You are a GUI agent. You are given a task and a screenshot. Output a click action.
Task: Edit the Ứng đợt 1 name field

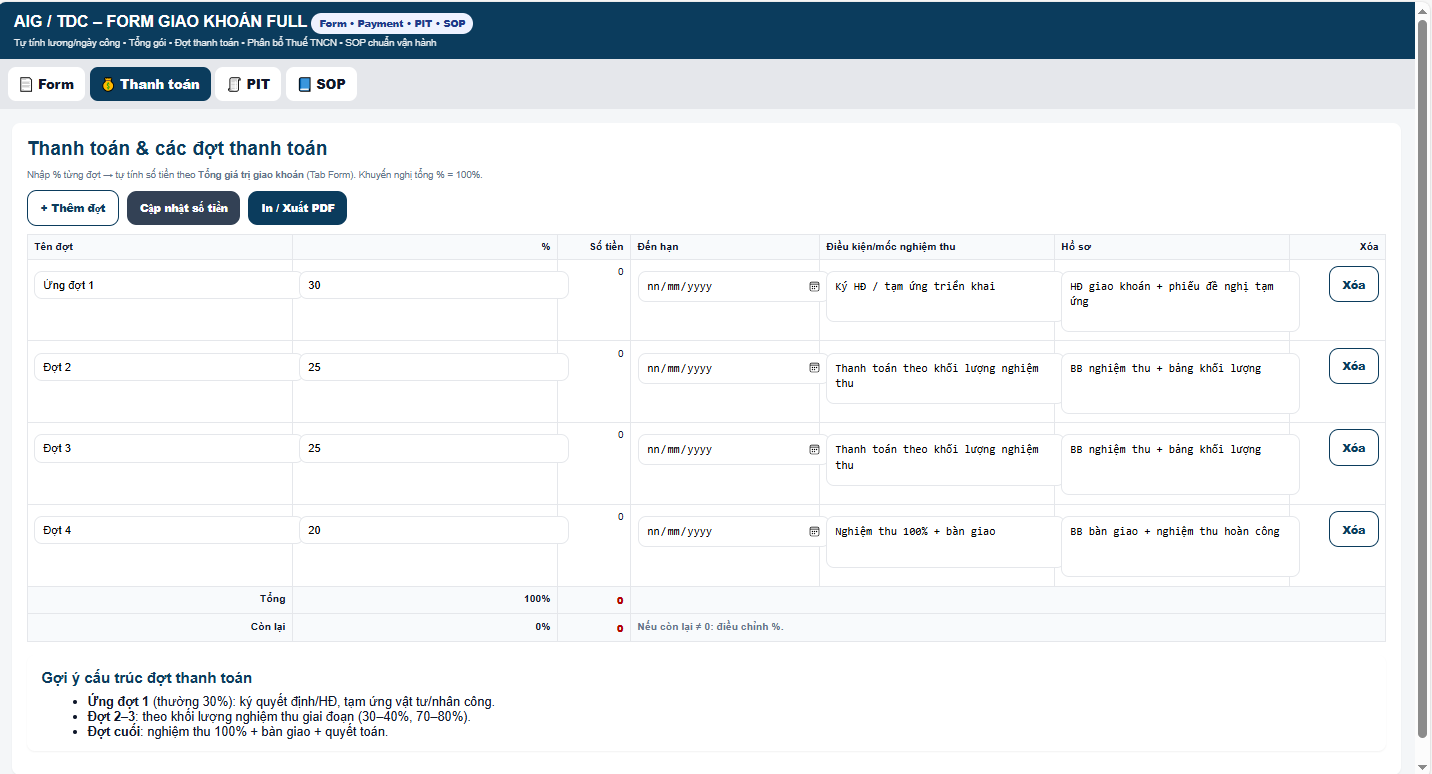(x=166, y=285)
